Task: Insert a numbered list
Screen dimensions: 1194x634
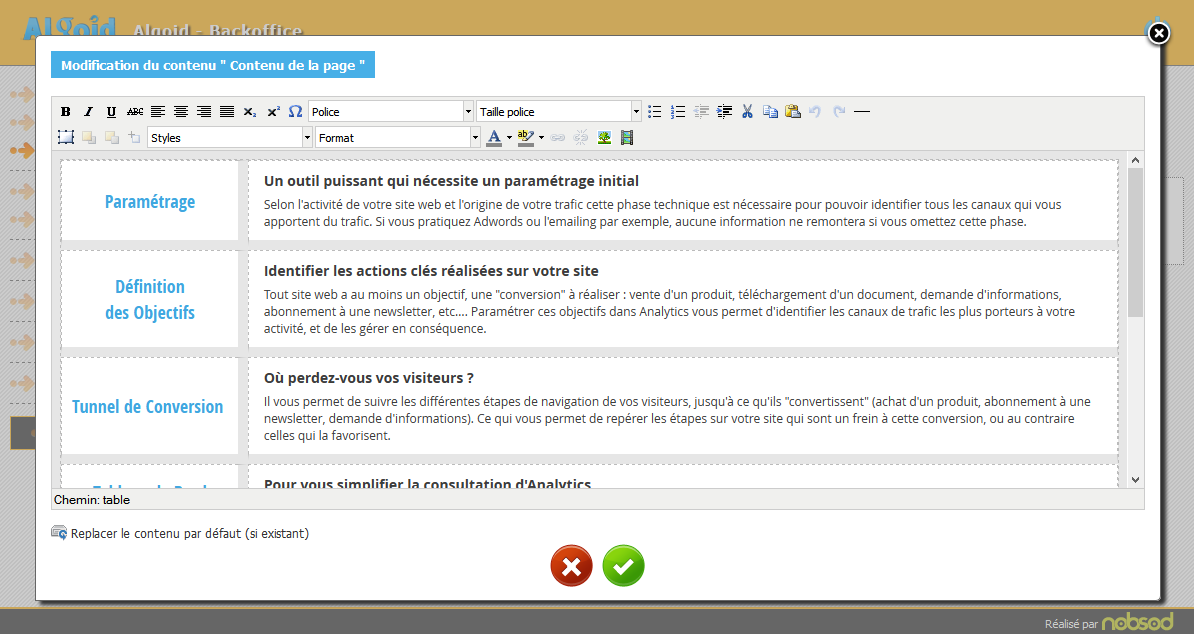Action: click(678, 112)
